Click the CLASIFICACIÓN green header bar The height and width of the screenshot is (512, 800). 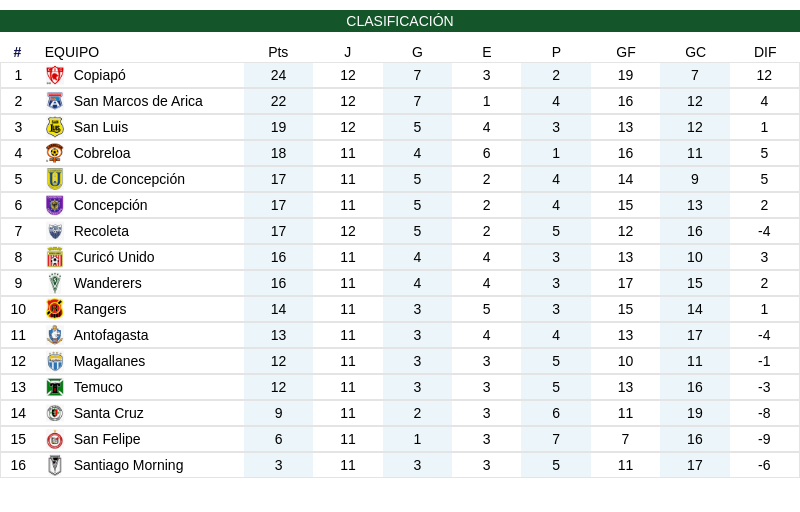point(400,21)
